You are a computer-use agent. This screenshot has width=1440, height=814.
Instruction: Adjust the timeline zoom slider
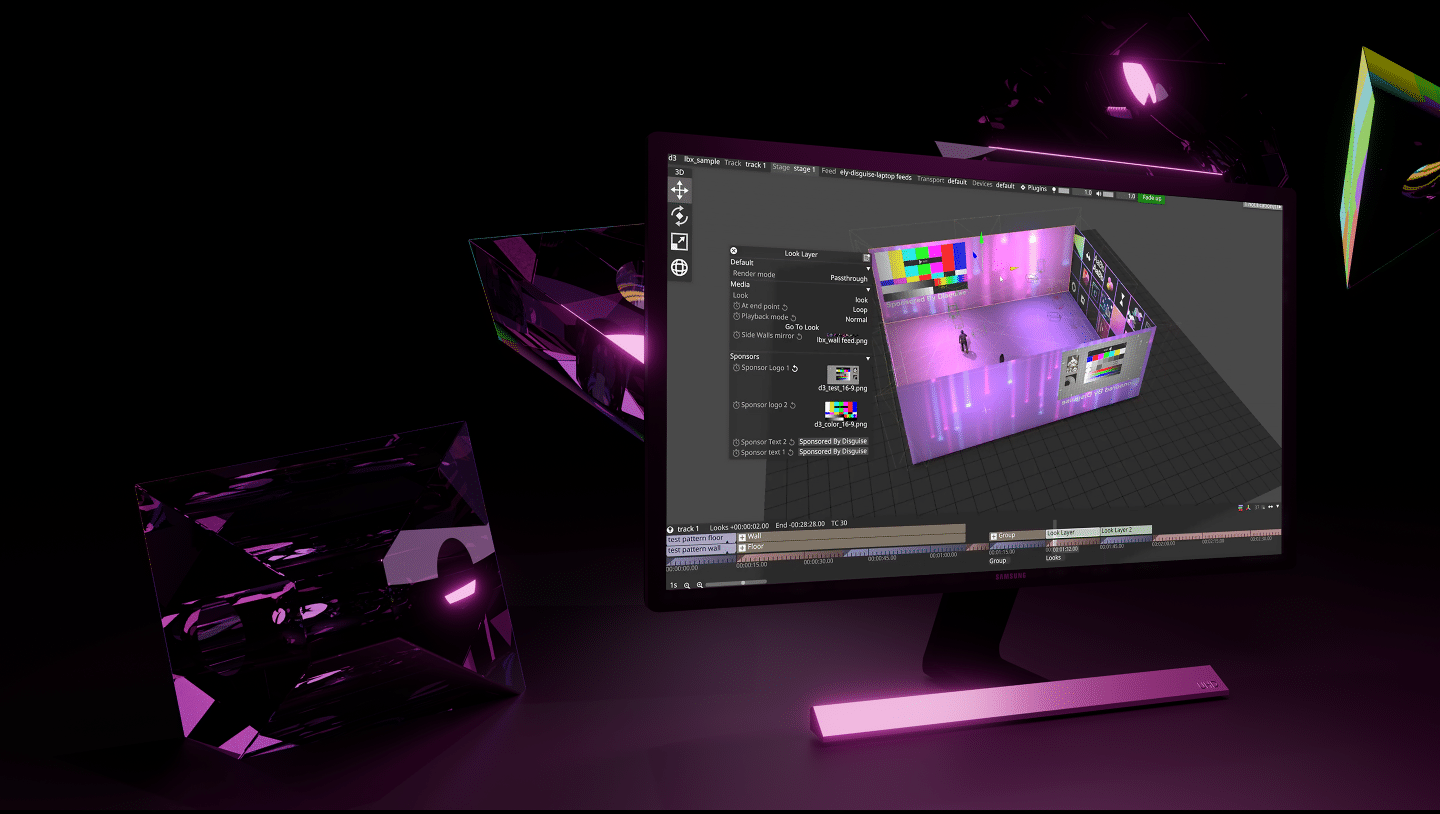point(737,583)
